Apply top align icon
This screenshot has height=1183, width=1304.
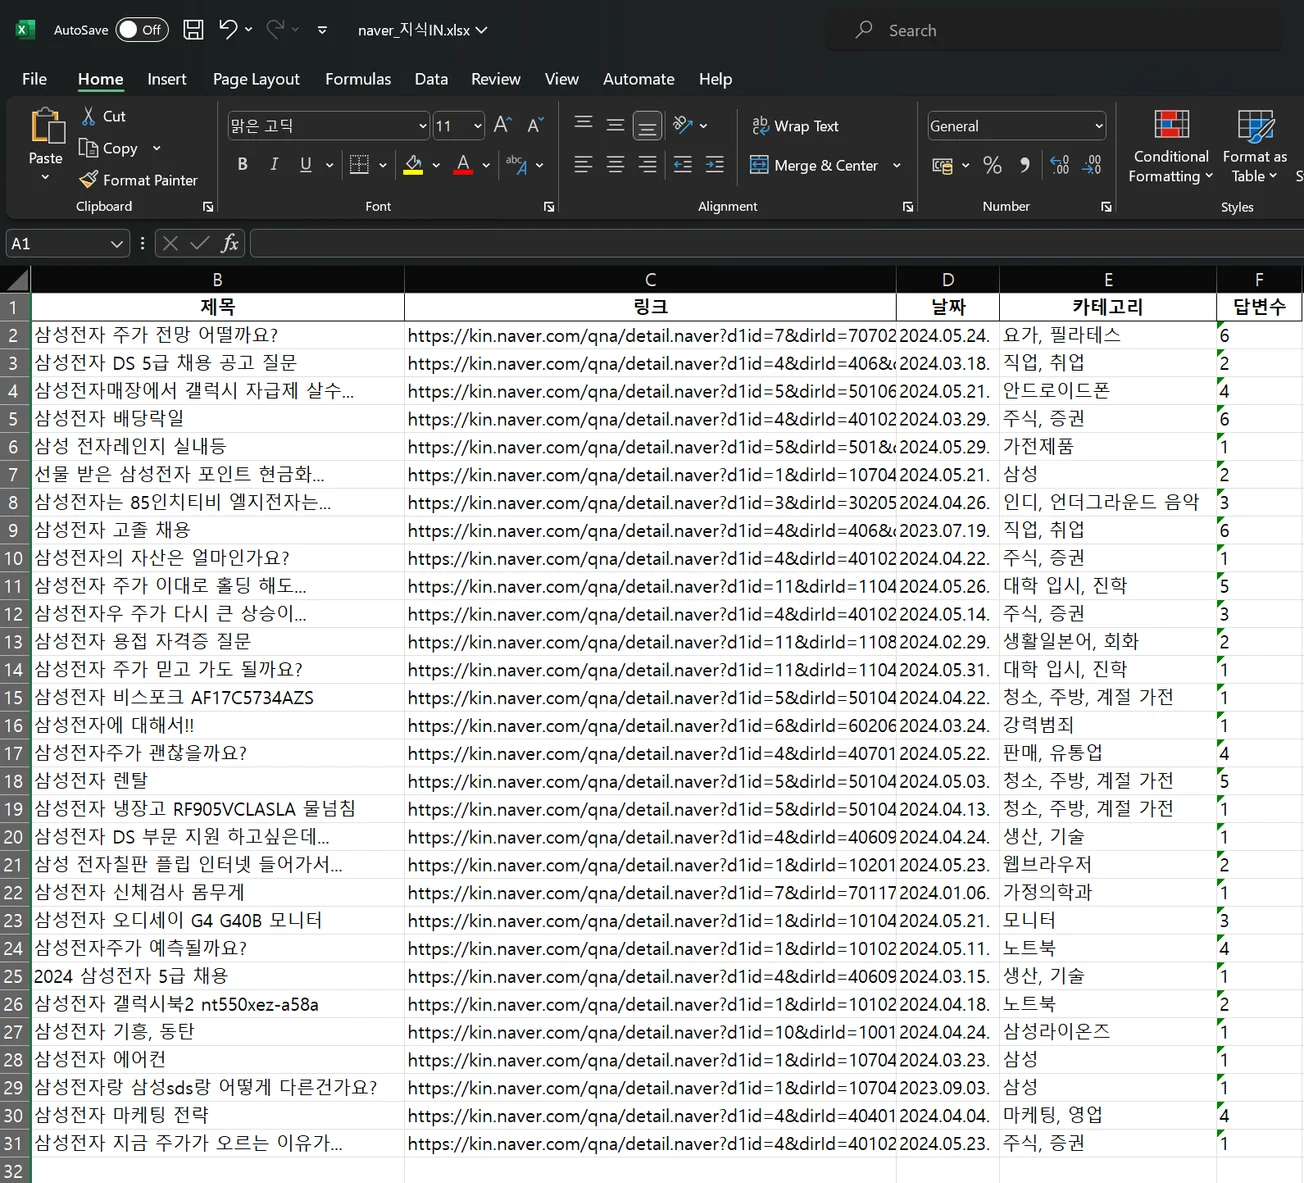[x=584, y=125]
